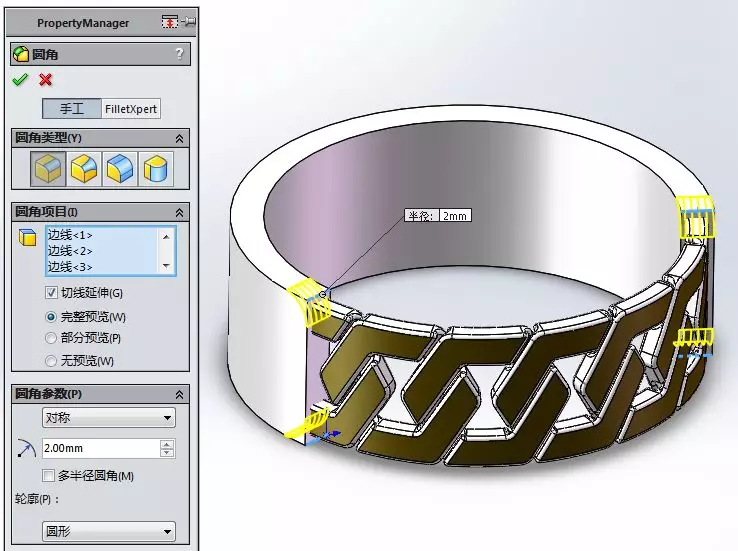
Task: Switch to 手工 manual tab
Action: tap(72, 109)
